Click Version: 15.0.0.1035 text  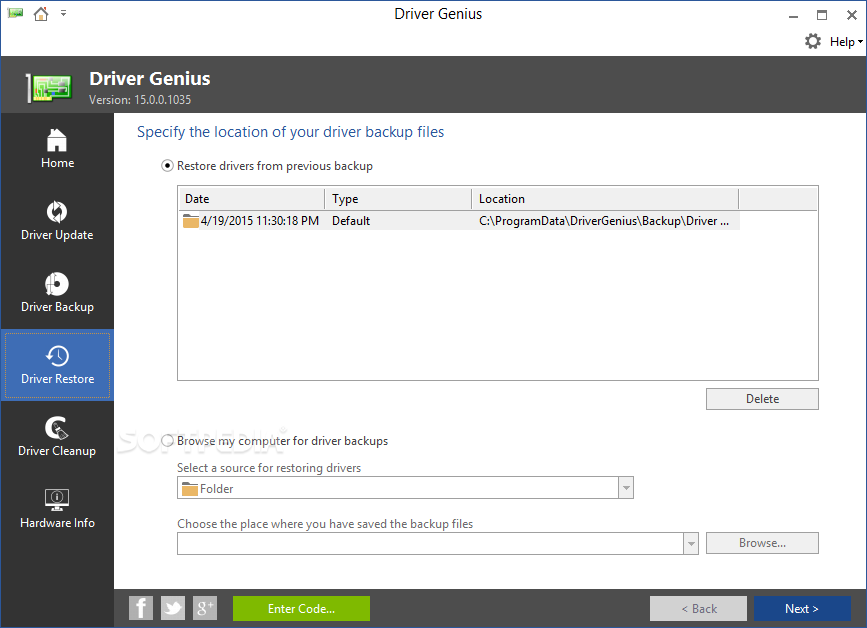coord(140,100)
